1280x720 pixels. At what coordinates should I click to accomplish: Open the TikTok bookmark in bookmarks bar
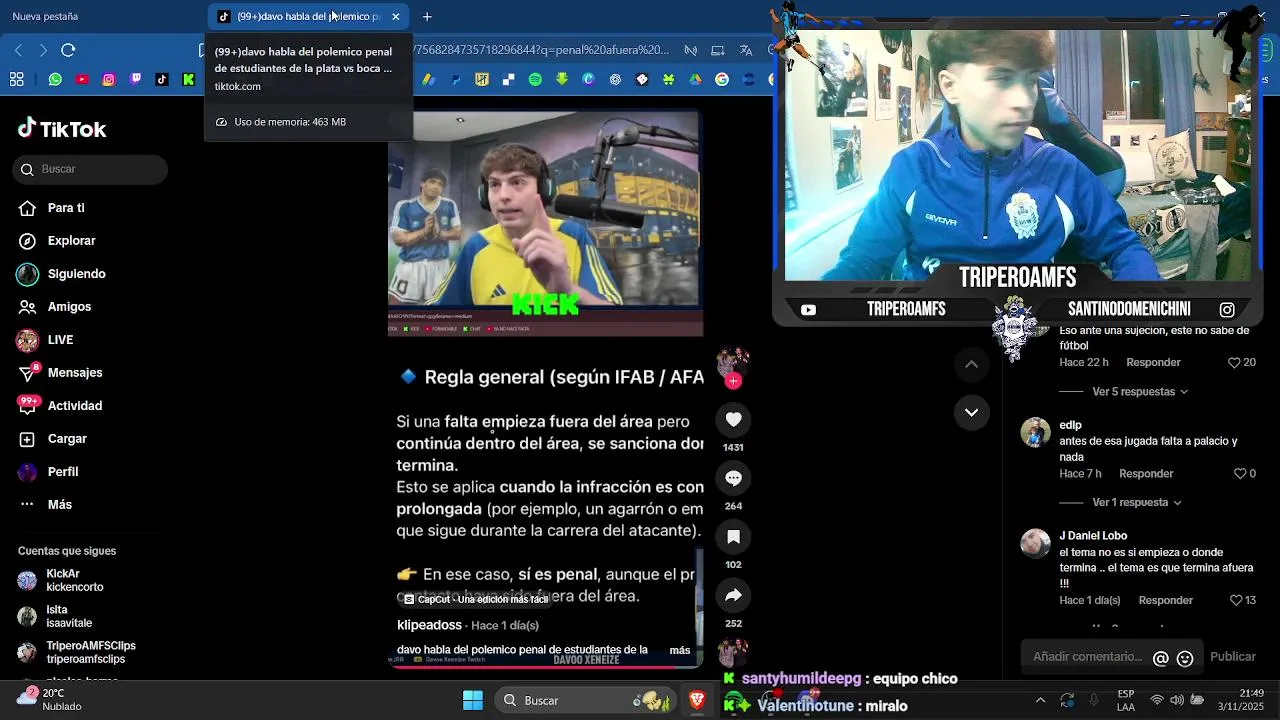coord(162,79)
